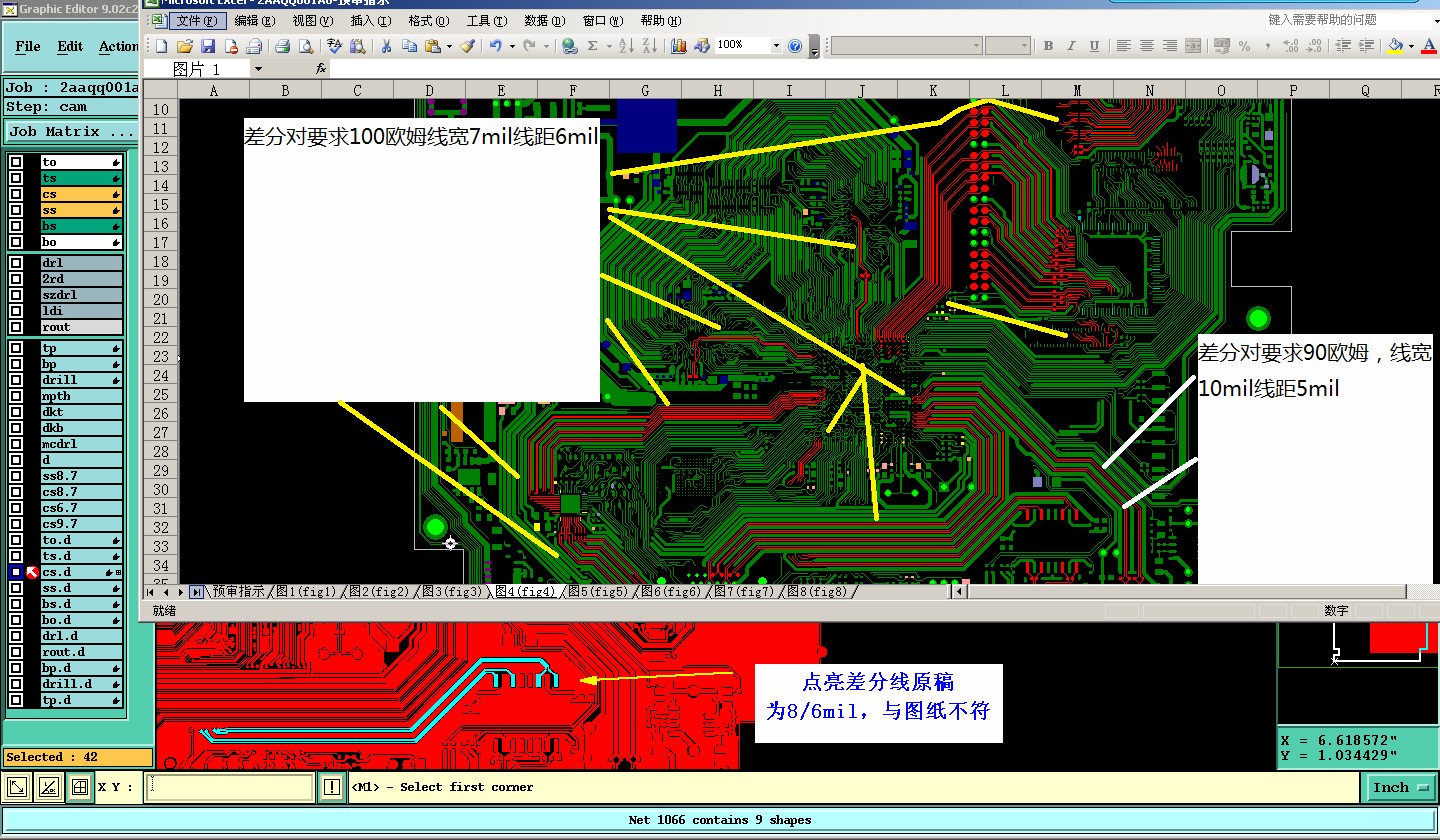Open the 格式 (Format) menu in Excel
This screenshot has width=1440, height=840.
(428, 20)
